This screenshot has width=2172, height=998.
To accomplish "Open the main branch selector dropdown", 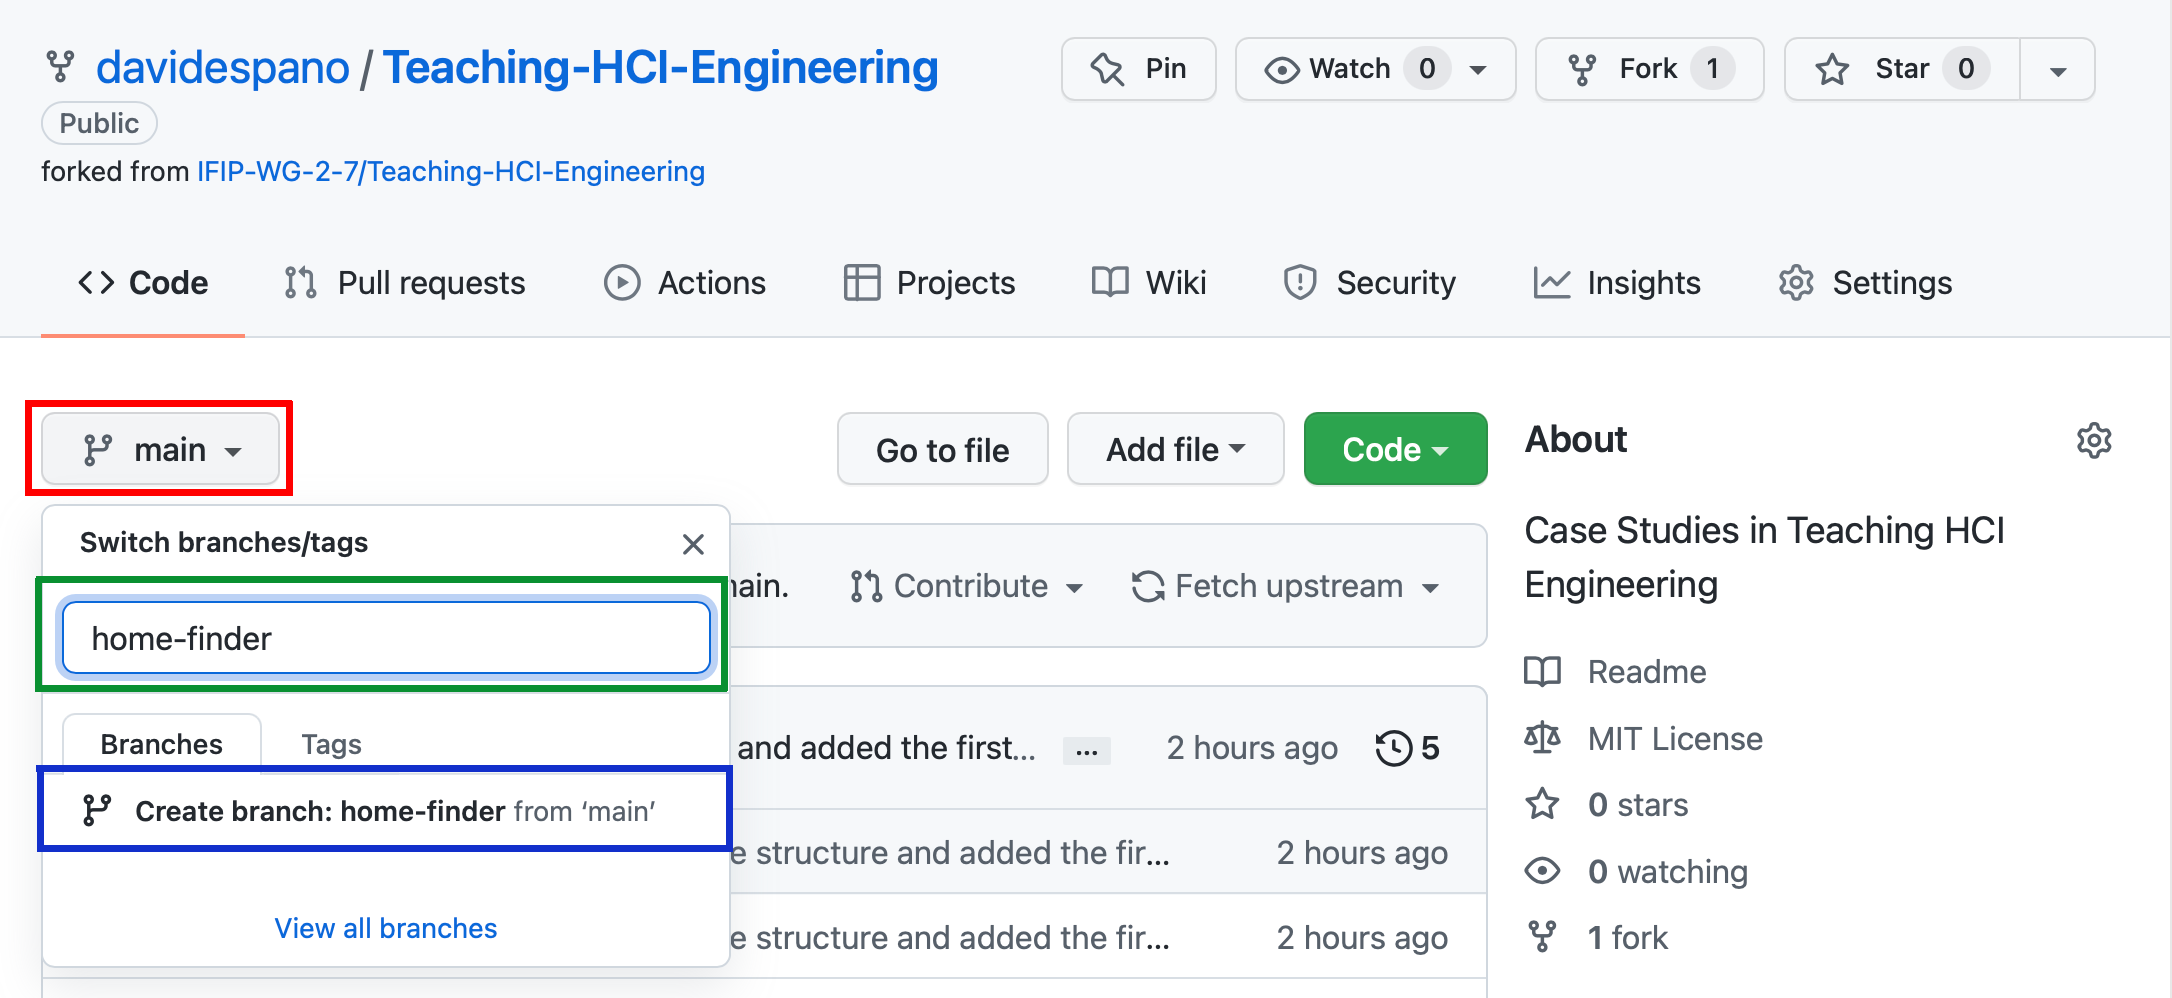I will point(161,449).
